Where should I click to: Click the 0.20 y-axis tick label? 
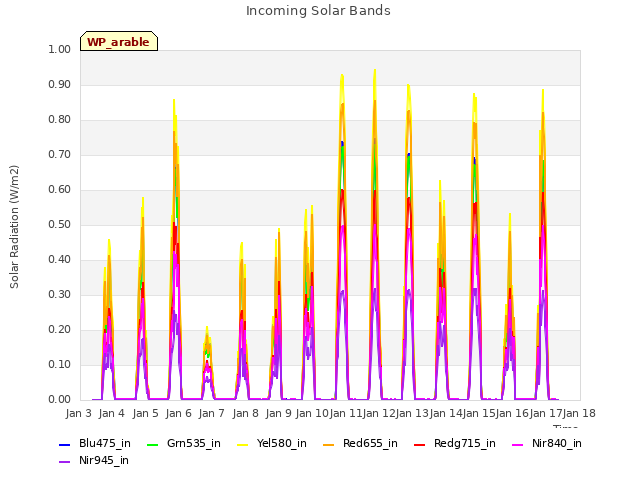pos(60,329)
